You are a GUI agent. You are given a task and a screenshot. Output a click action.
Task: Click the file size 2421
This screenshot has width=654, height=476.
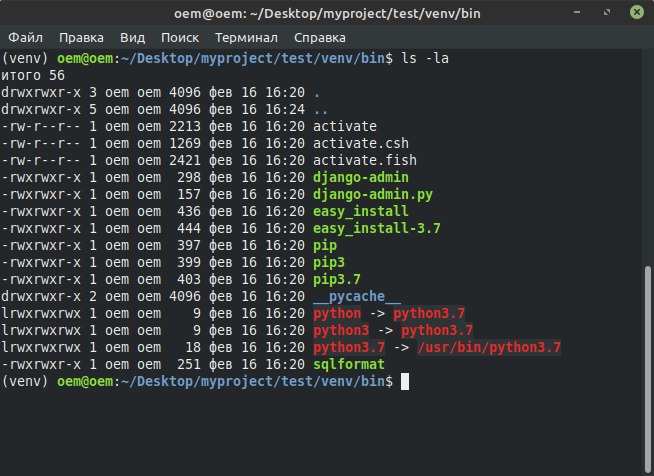click(185, 160)
